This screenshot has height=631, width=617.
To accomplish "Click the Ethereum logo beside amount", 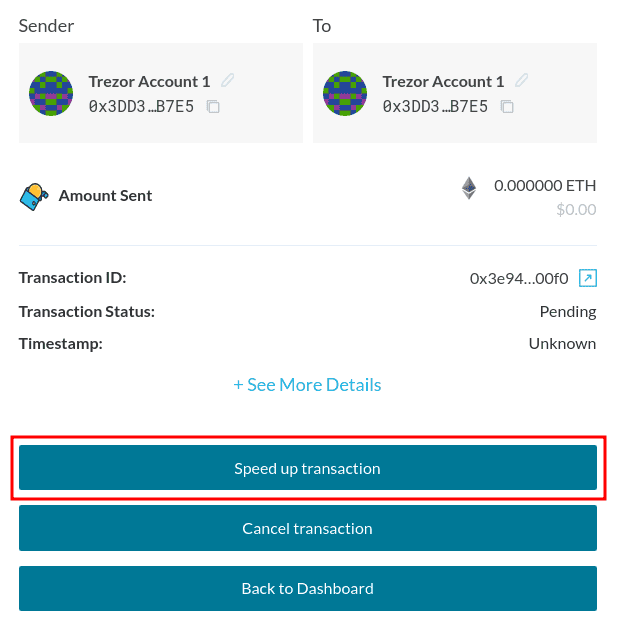I will click(469, 188).
